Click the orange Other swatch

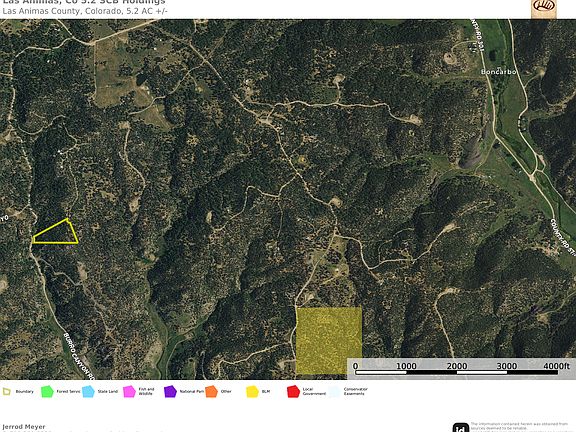(x=212, y=392)
